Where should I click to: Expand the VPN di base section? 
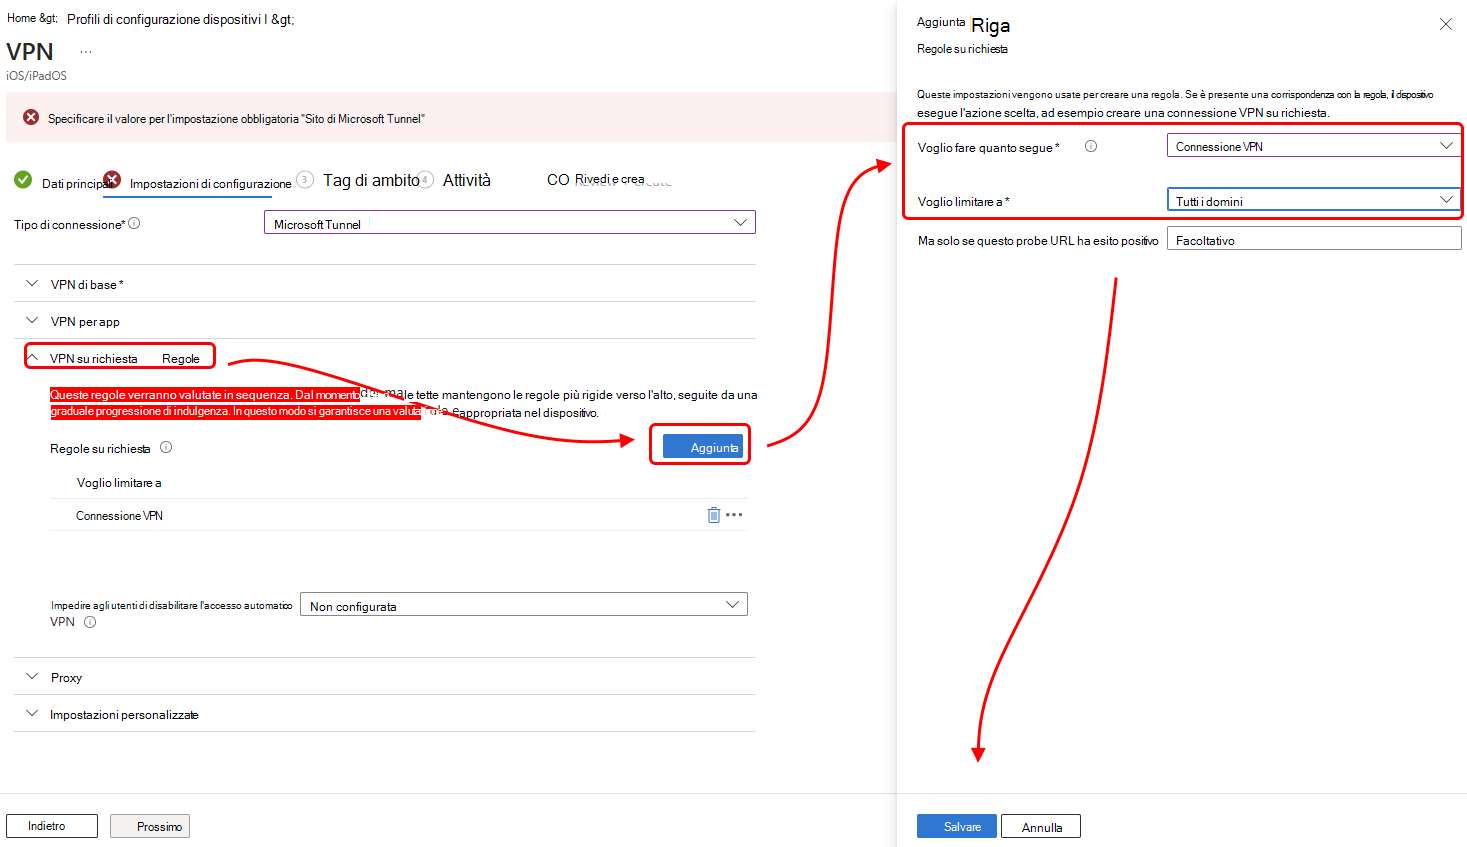pyautogui.click(x=385, y=284)
